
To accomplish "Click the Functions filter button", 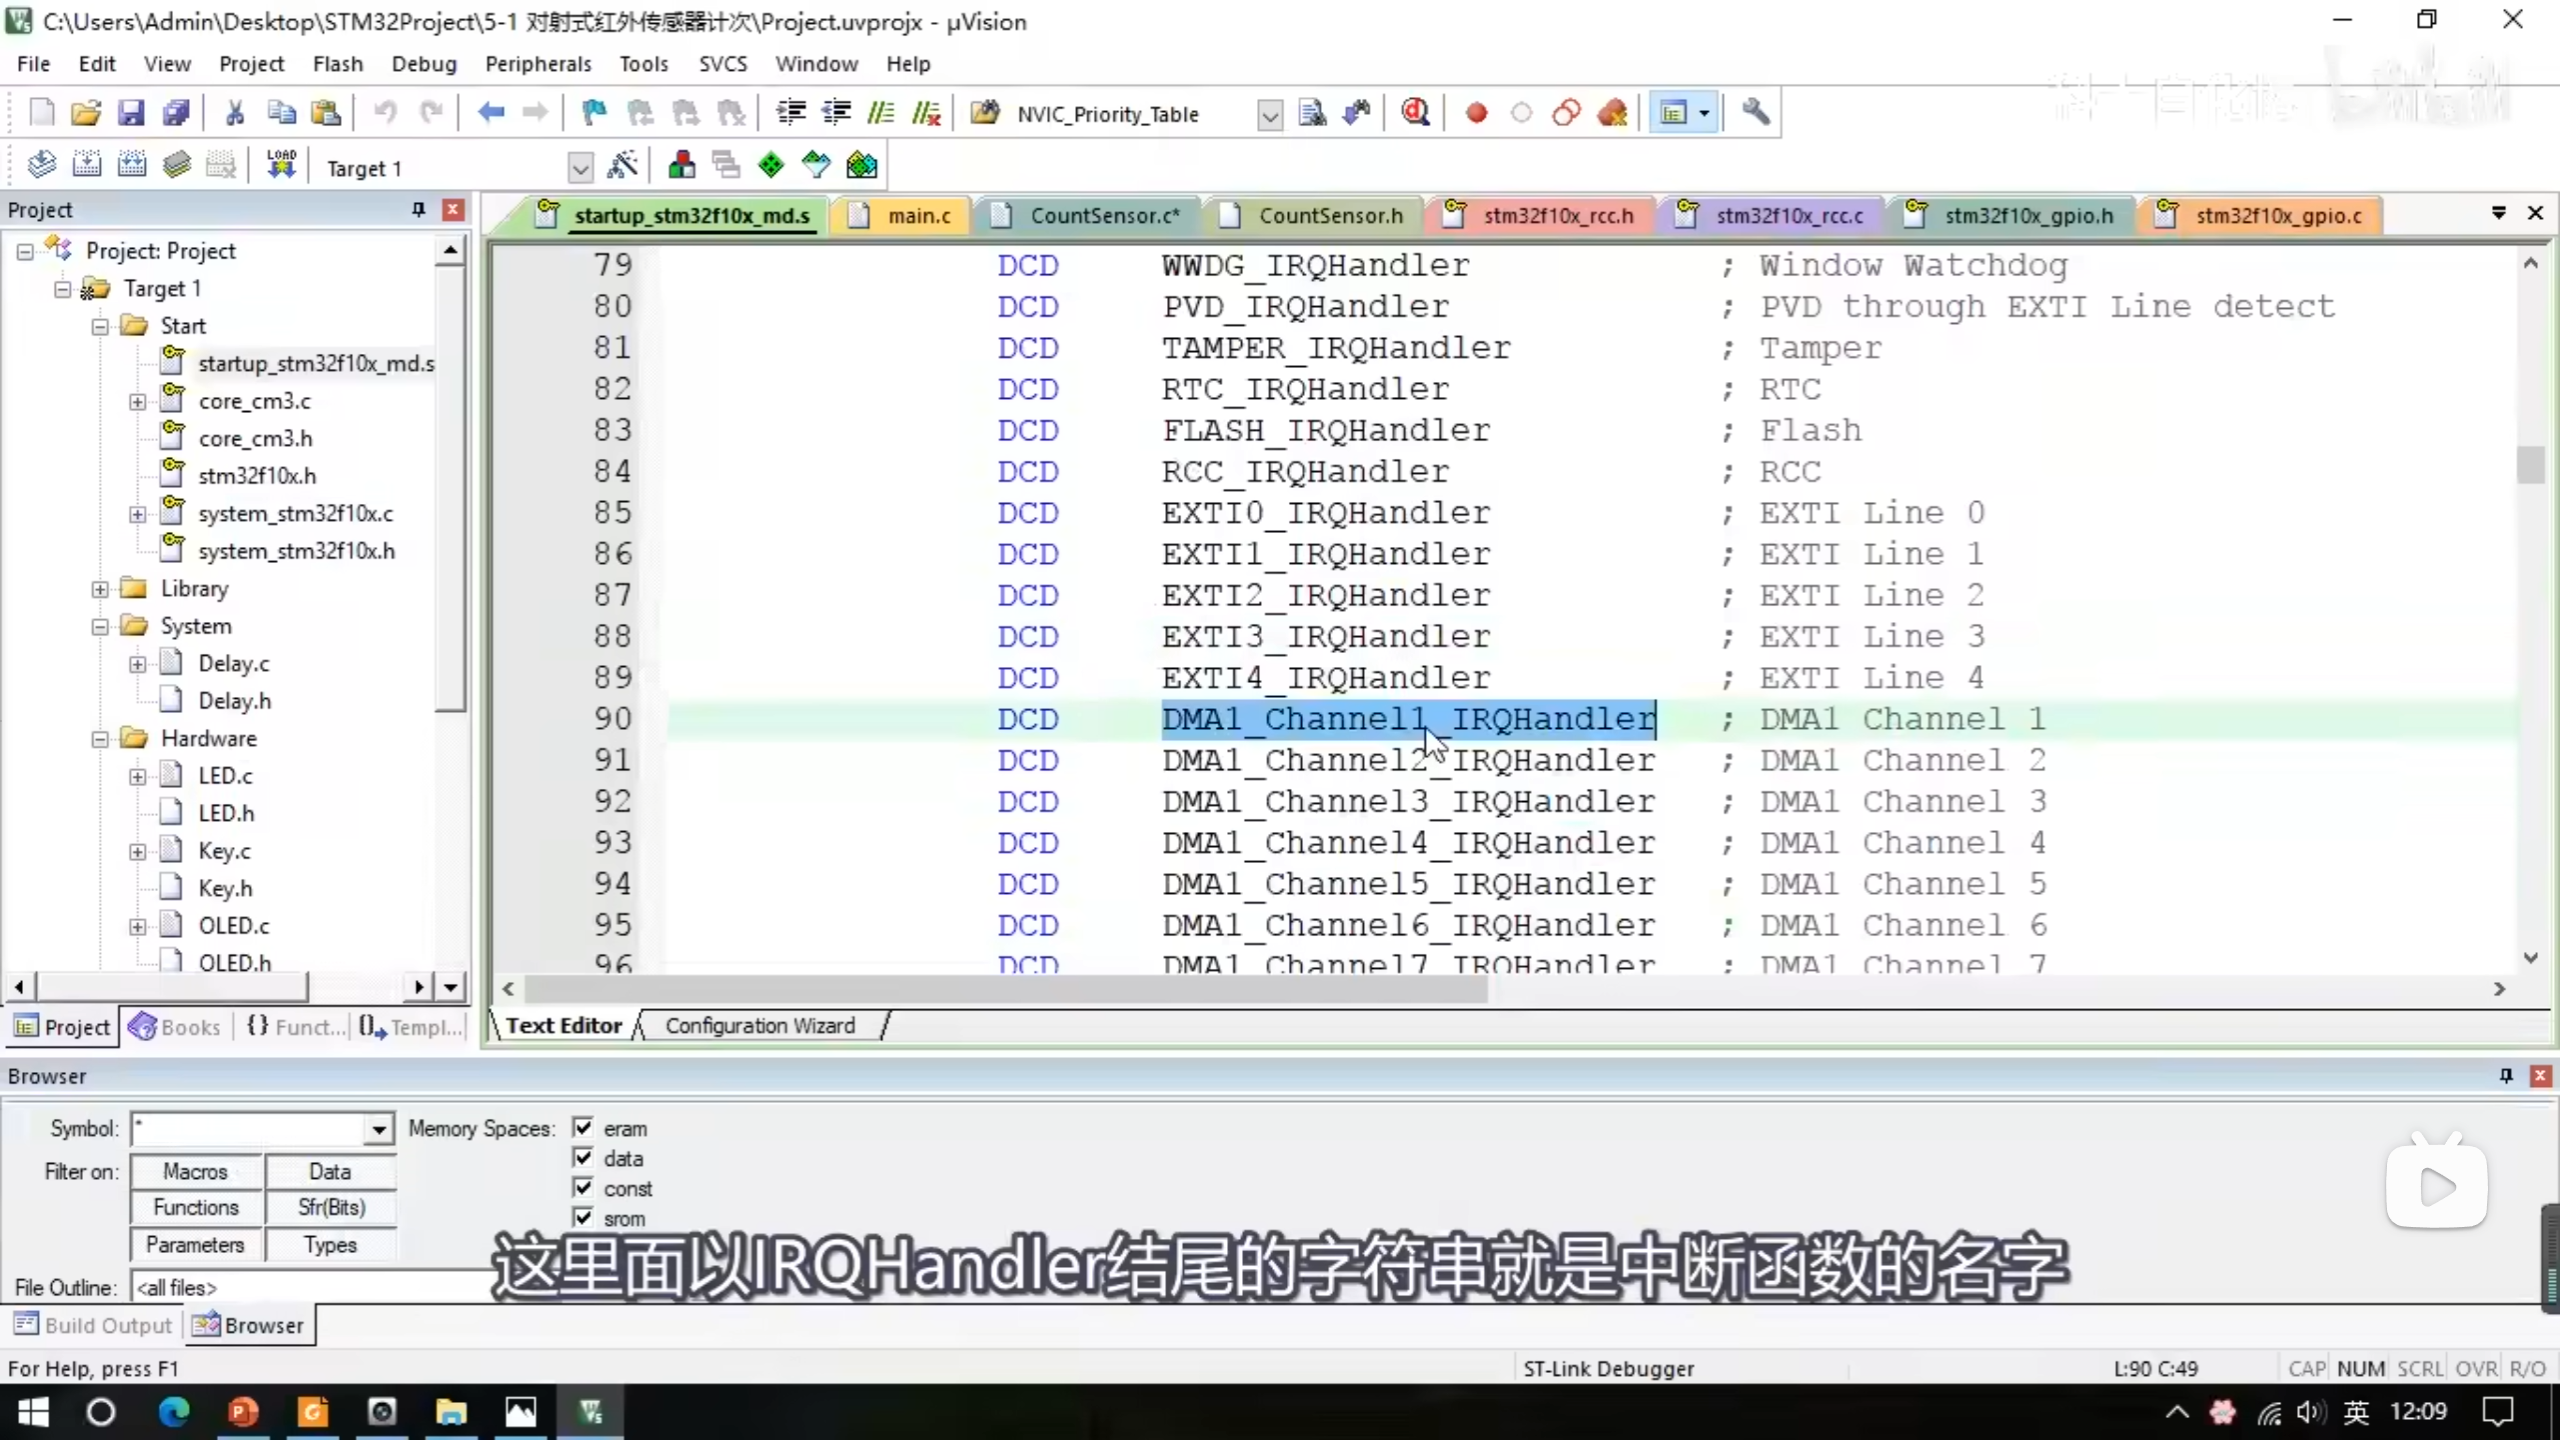I will [x=196, y=1208].
